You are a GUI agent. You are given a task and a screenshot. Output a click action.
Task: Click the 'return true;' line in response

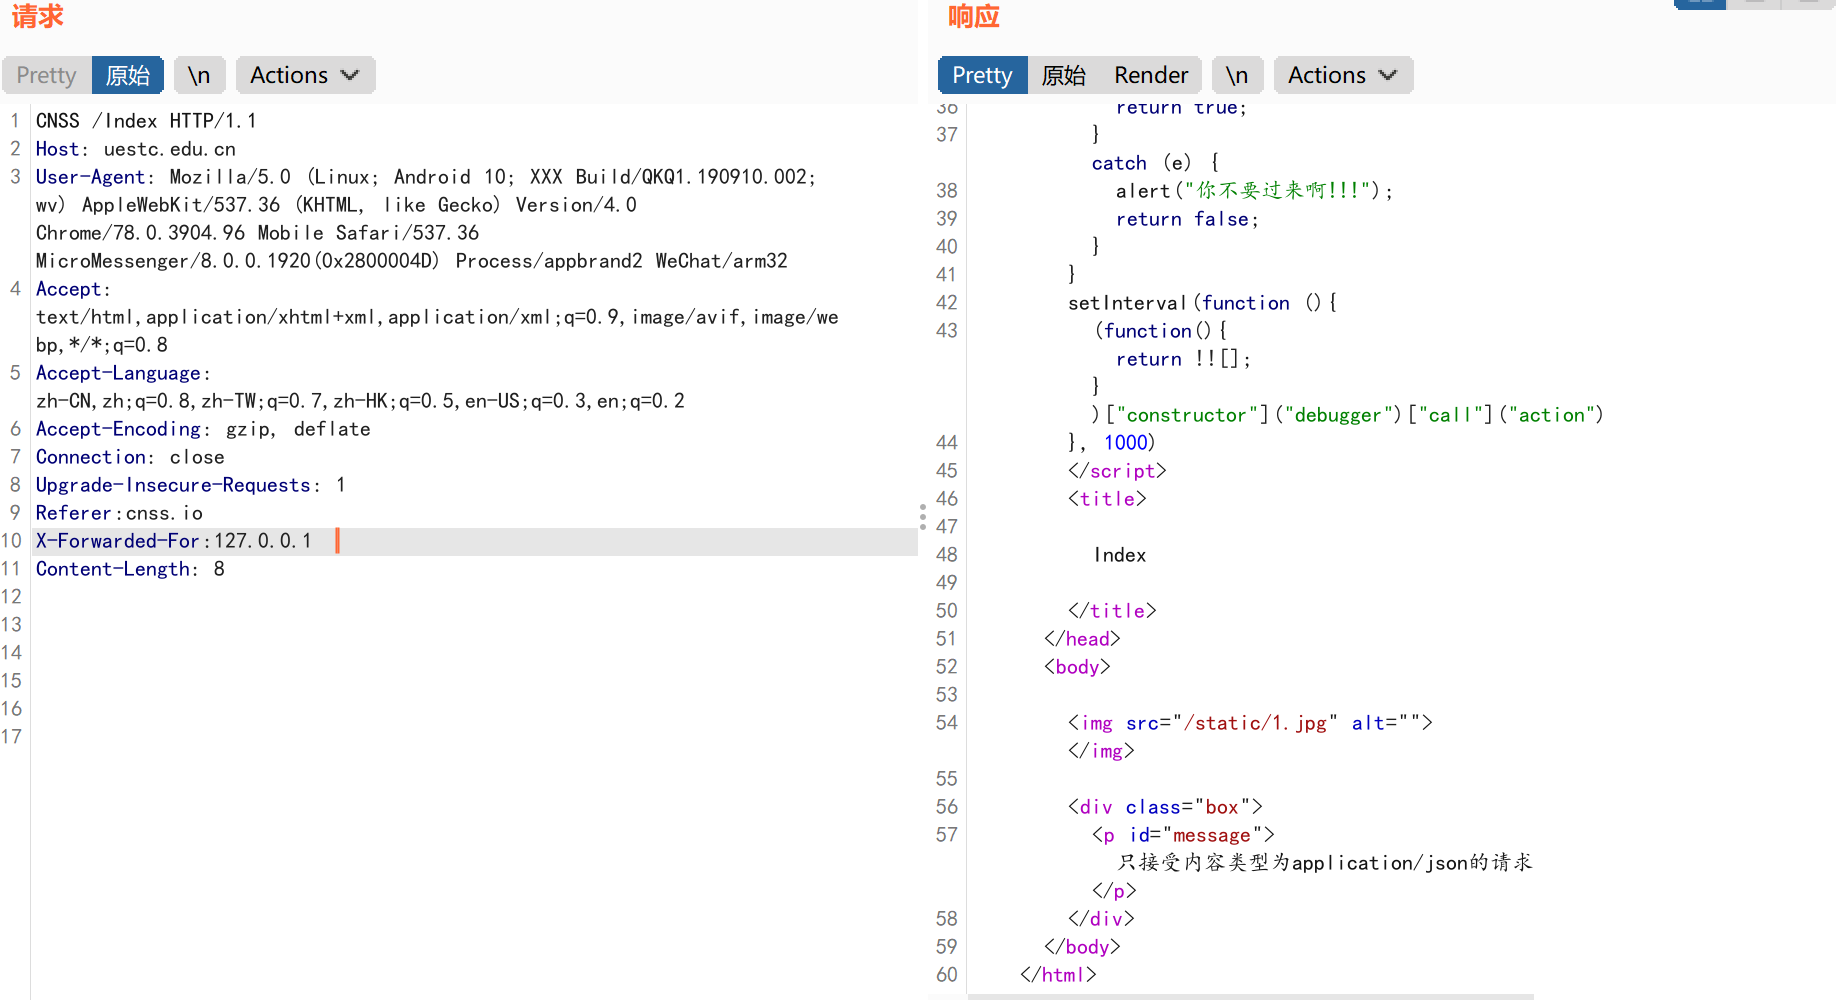tap(1181, 108)
